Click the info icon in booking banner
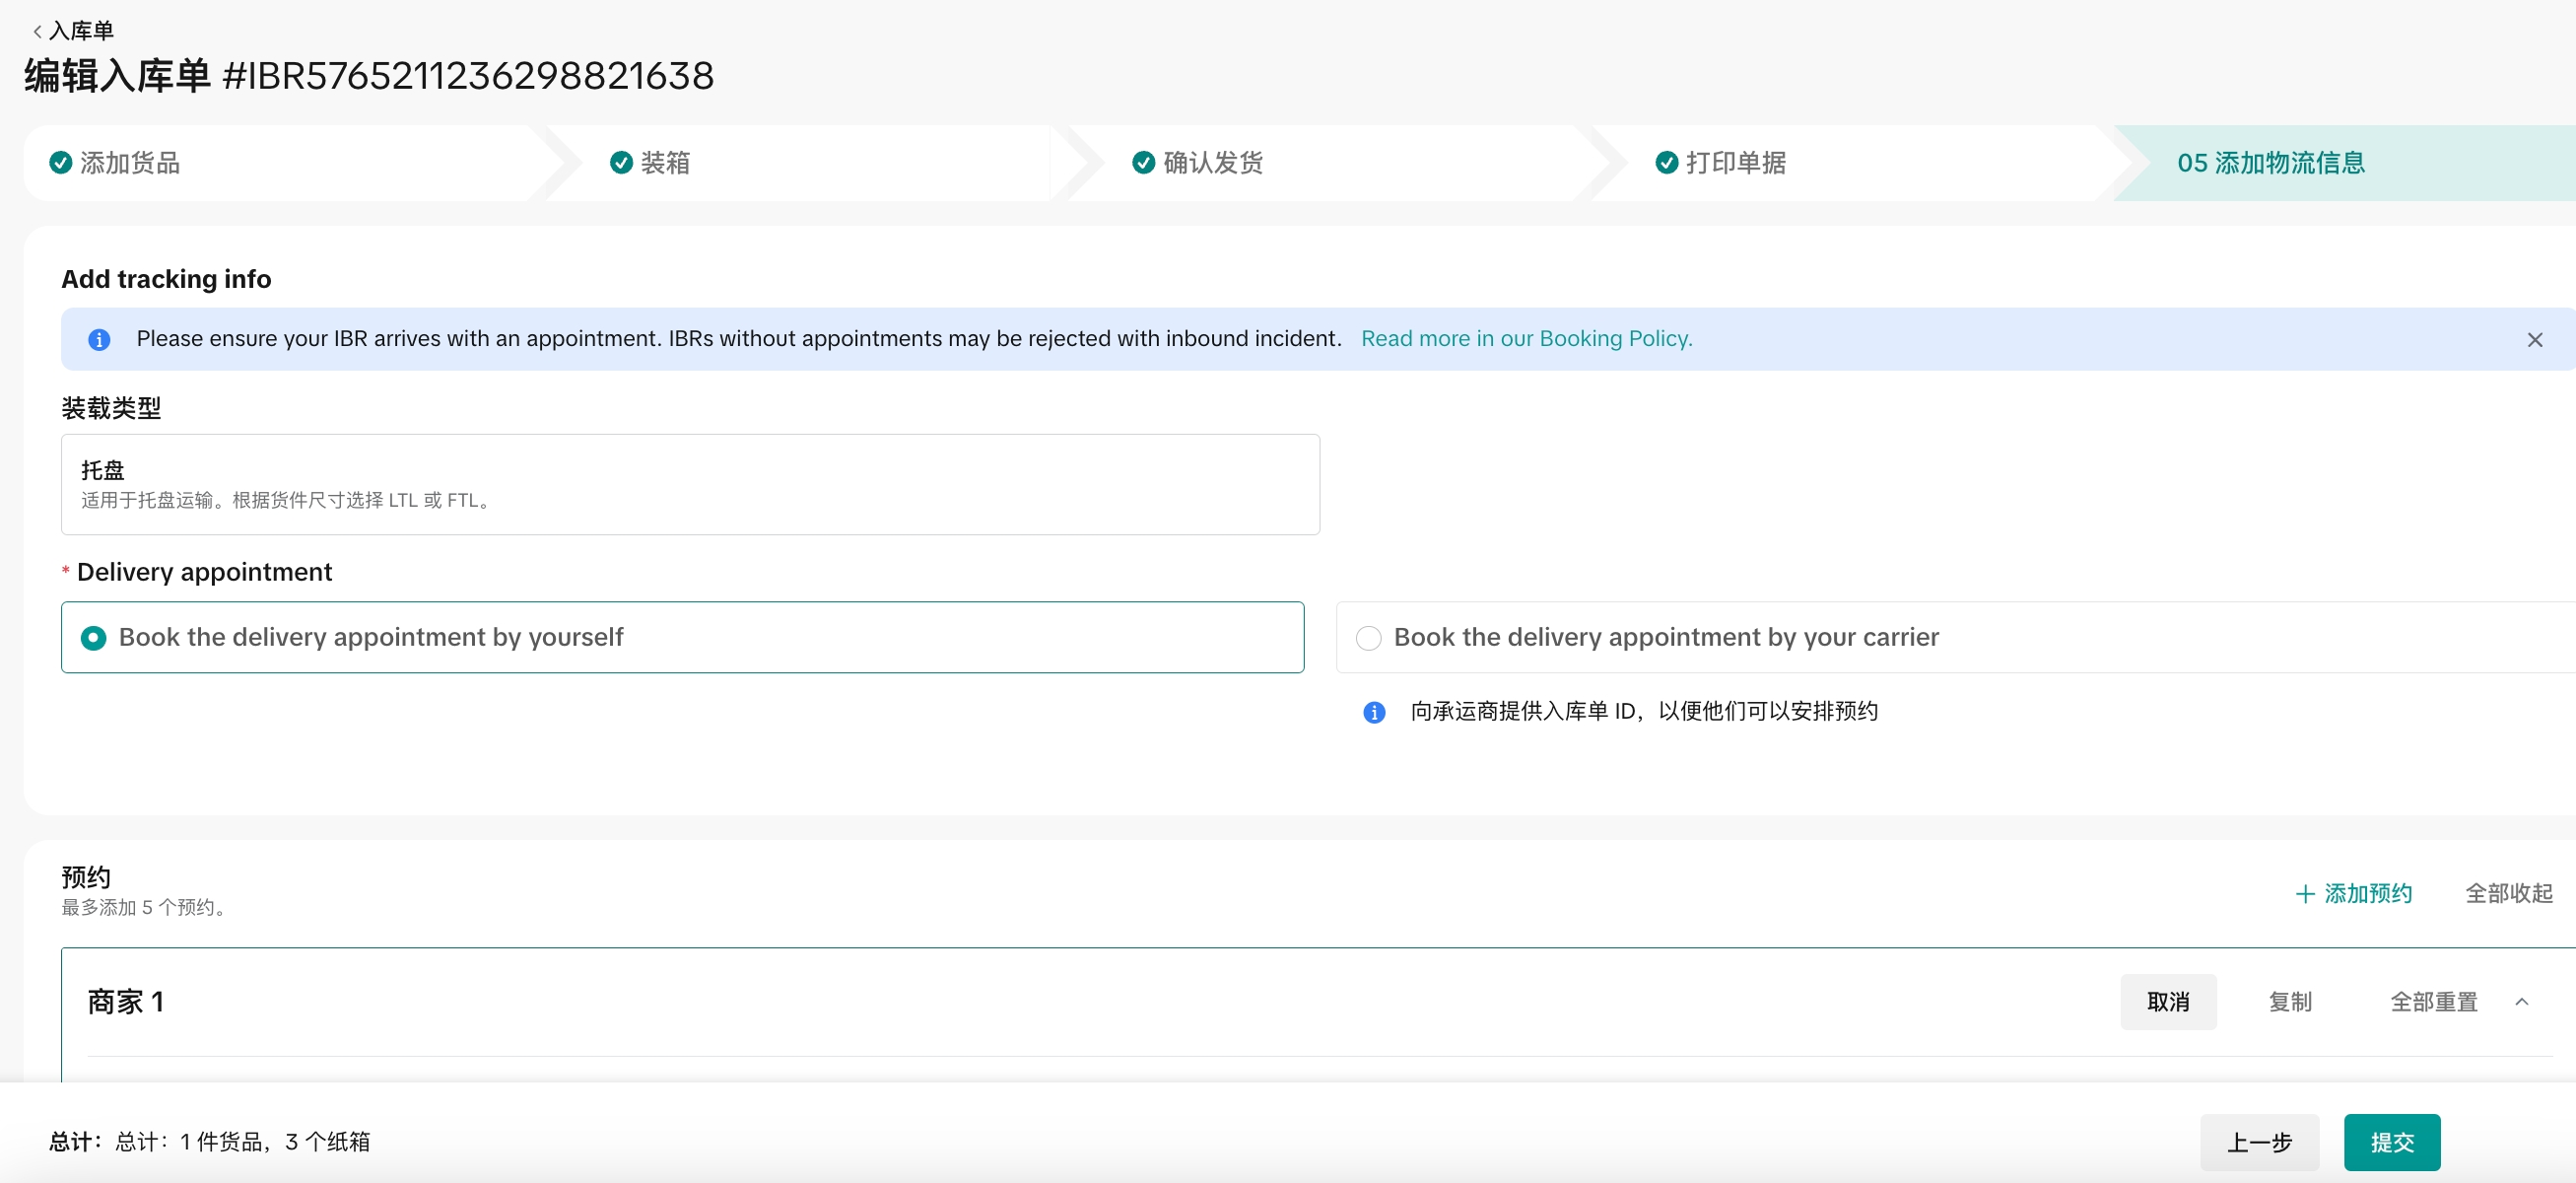Image resolution: width=2576 pixels, height=1183 pixels. pos(99,339)
